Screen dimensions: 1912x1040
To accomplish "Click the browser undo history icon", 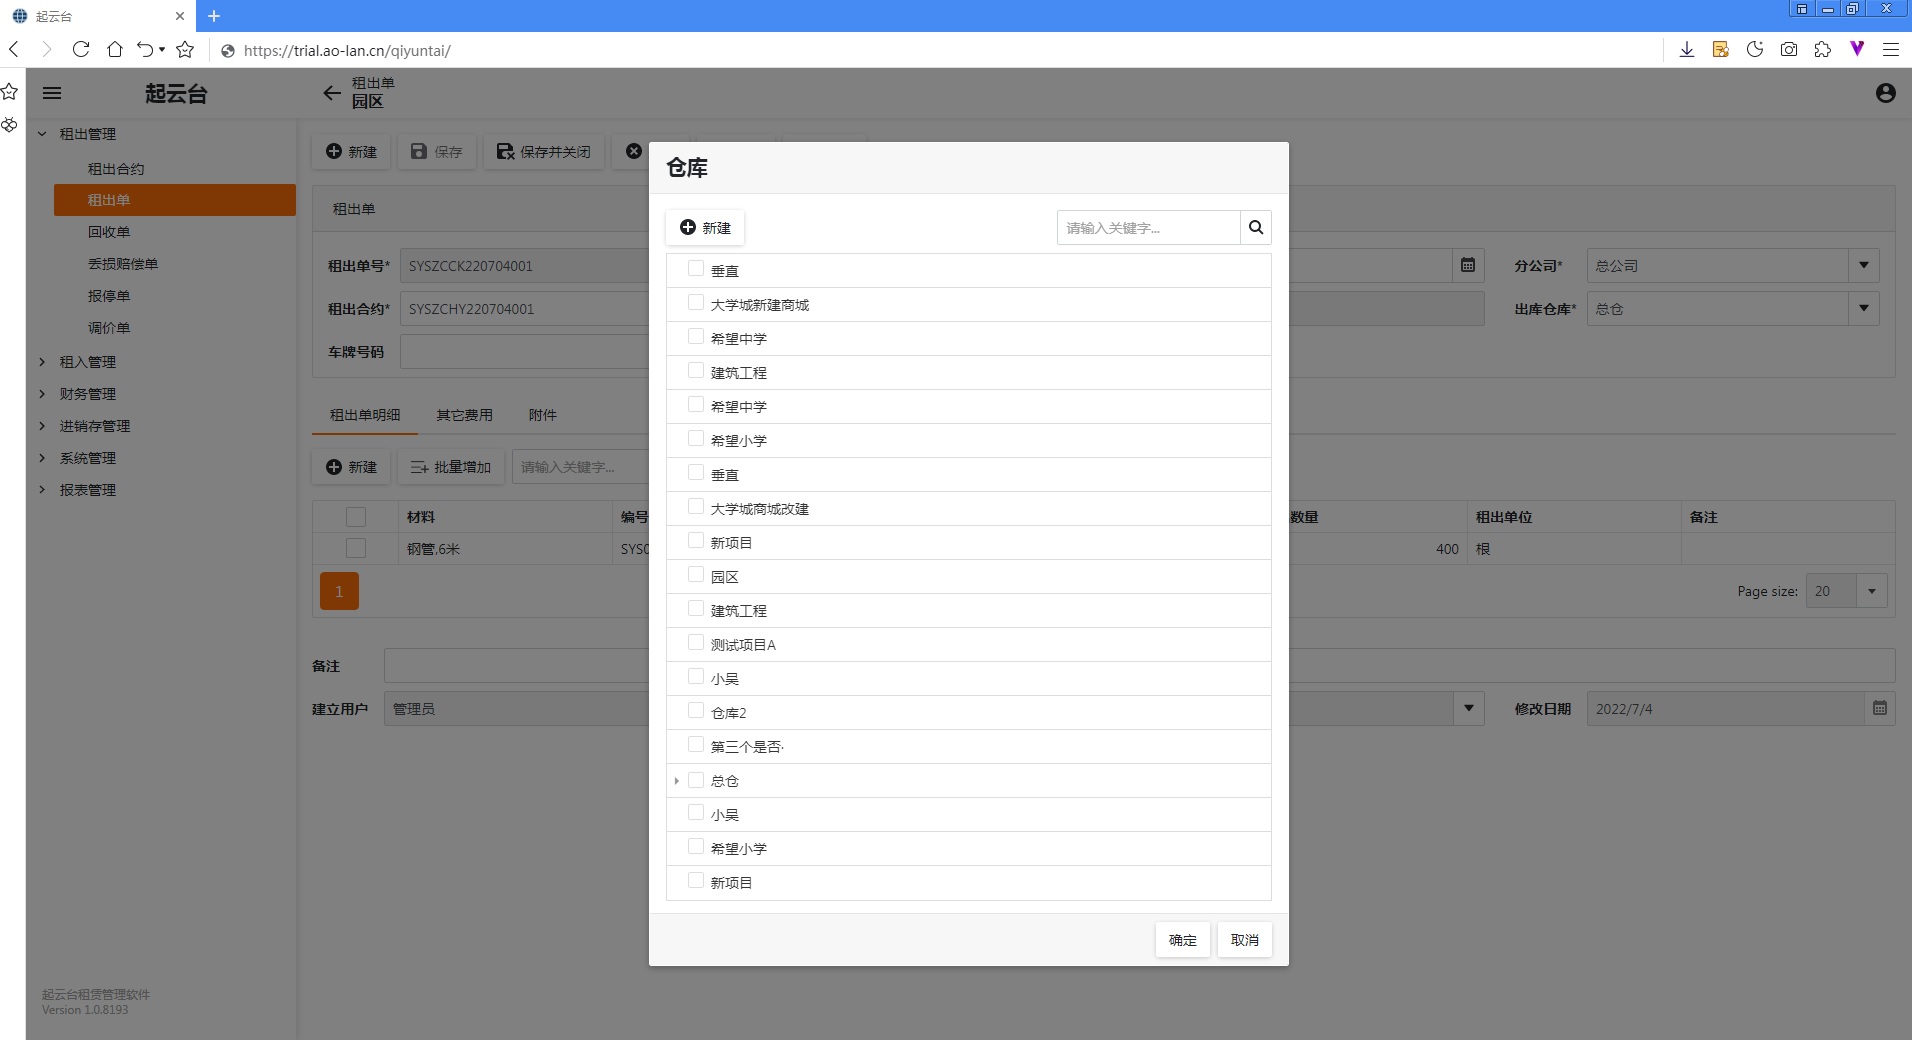I will click(146, 49).
